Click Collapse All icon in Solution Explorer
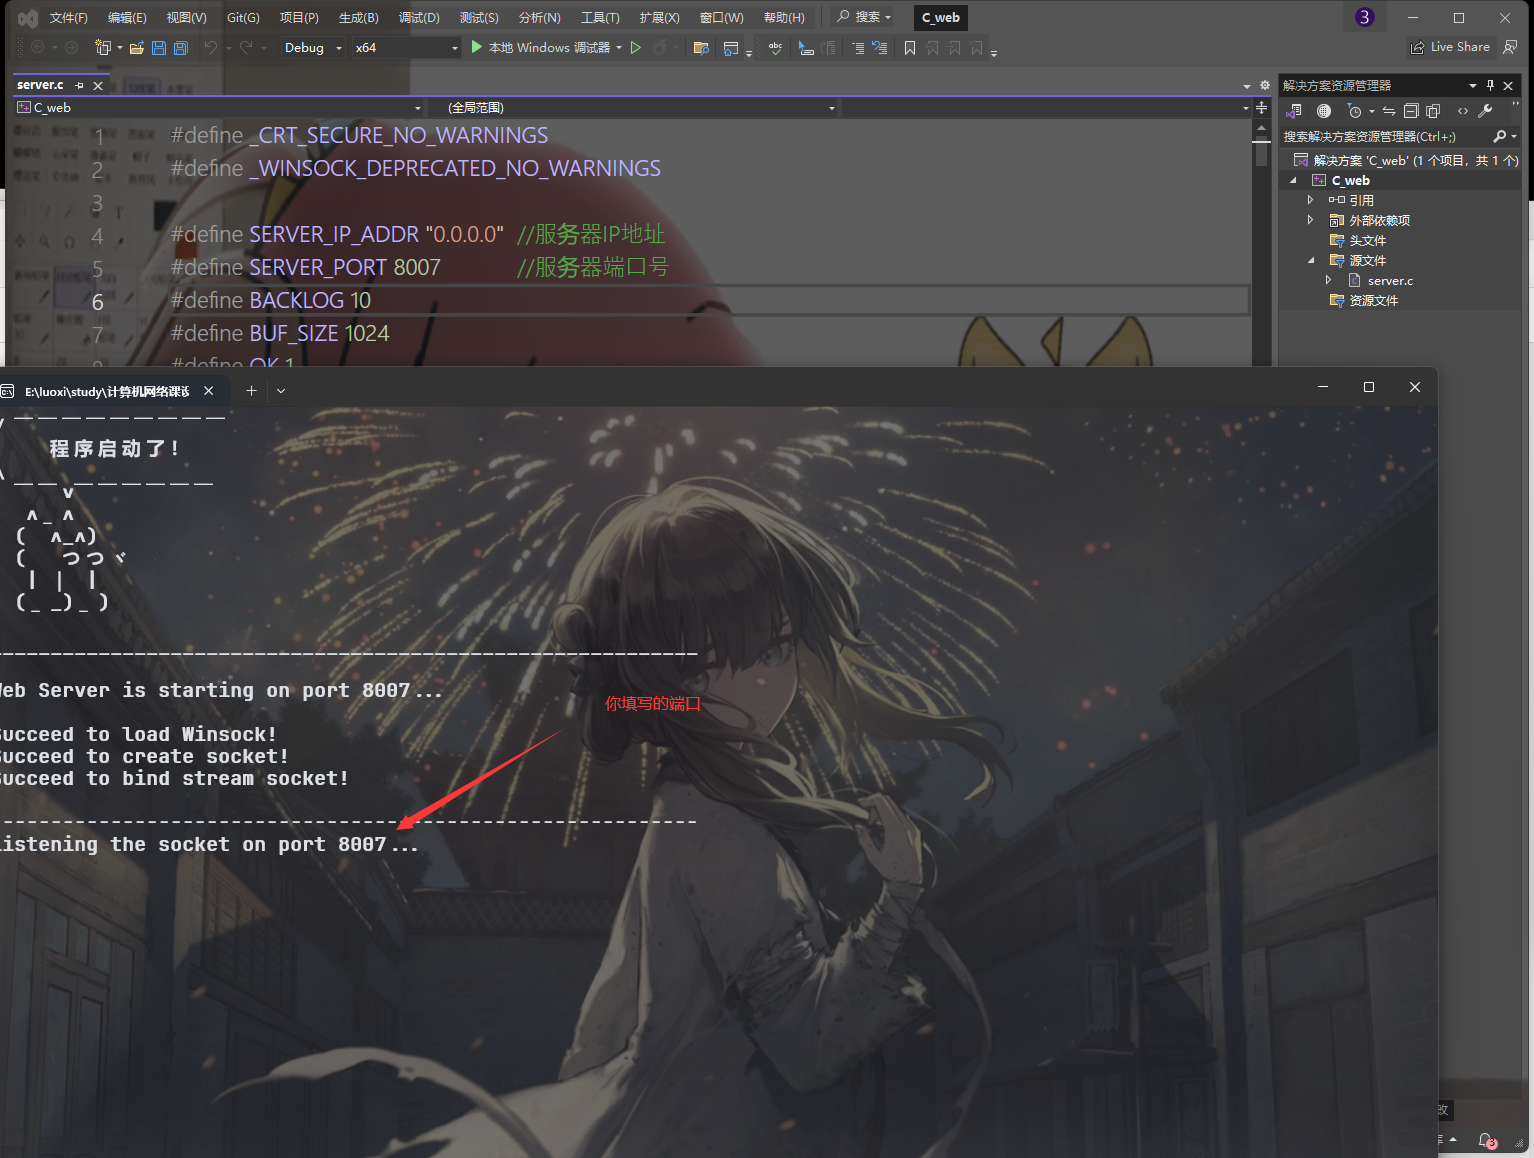The height and width of the screenshot is (1158, 1534). (x=1411, y=111)
